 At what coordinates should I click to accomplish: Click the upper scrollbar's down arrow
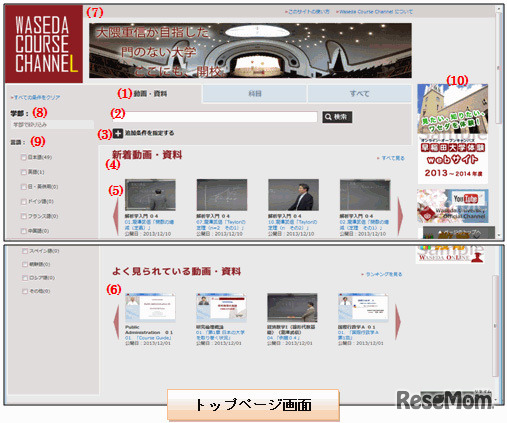point(499,235)
